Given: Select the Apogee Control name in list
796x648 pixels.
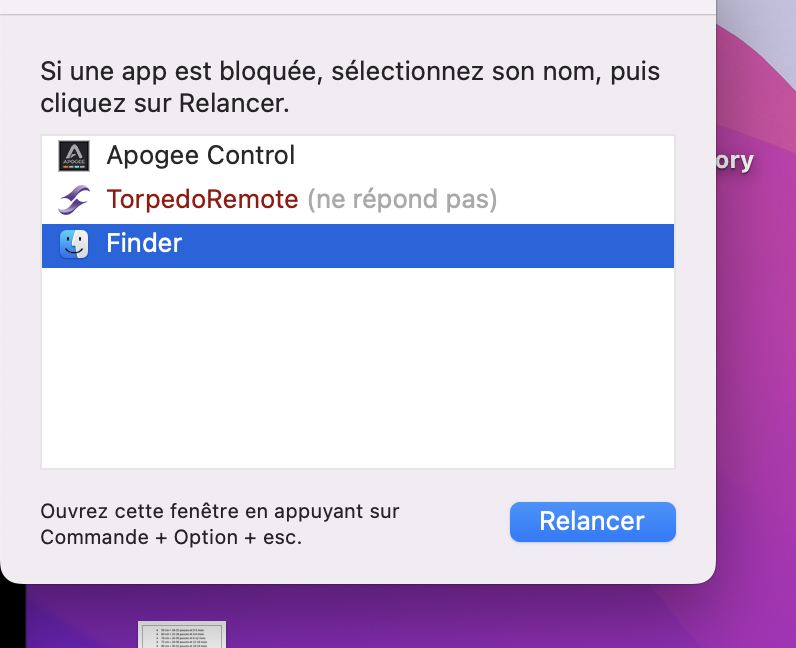Looking at the screenshot, I should [x=200, y=155].
